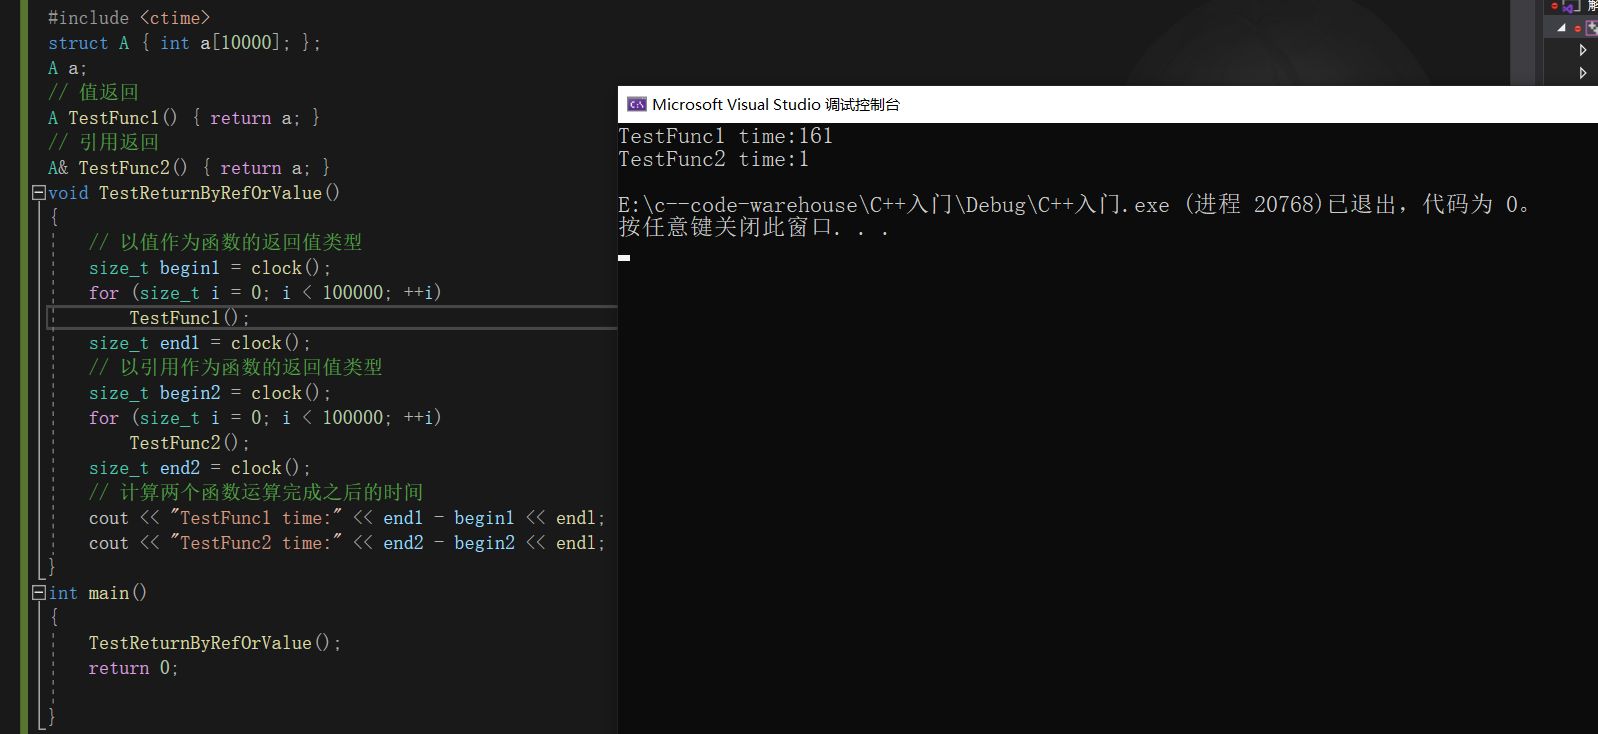Click the 'size_t begin1 = clock();' line

210,268
